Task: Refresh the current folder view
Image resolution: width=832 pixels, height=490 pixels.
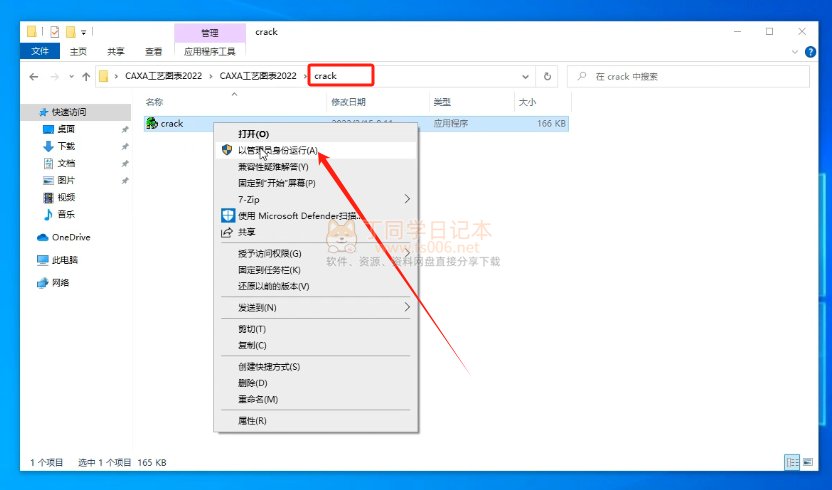Action: 547,76
